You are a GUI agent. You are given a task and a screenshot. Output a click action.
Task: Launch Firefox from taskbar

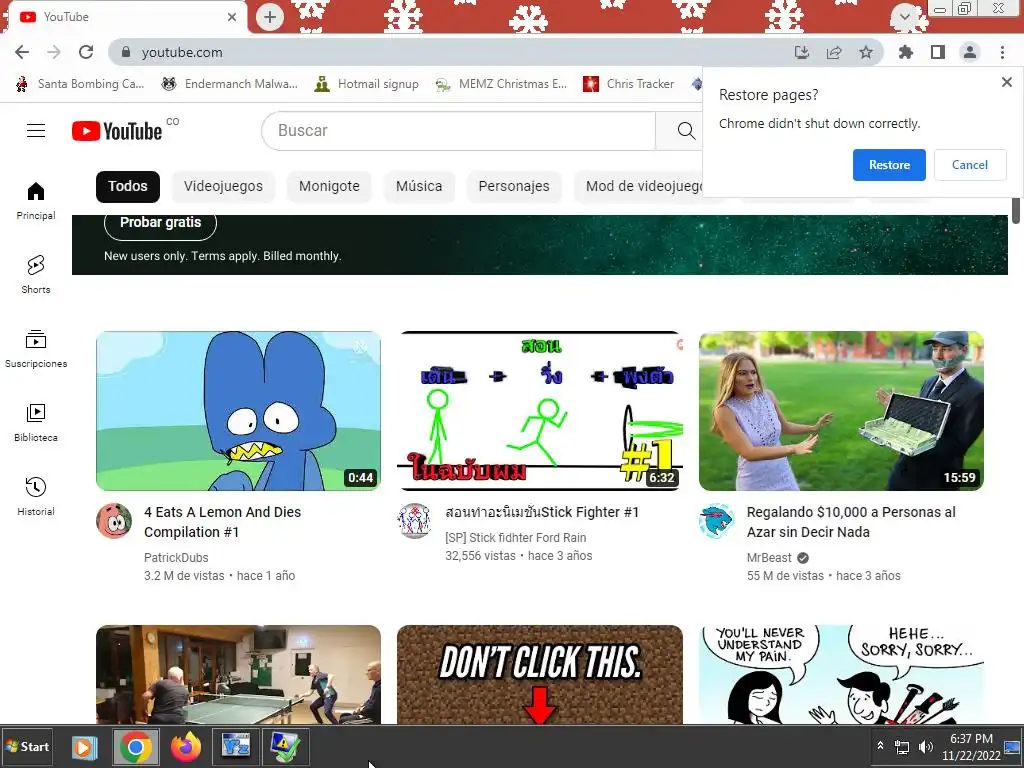pyautogui.click(x=185, y=746)
